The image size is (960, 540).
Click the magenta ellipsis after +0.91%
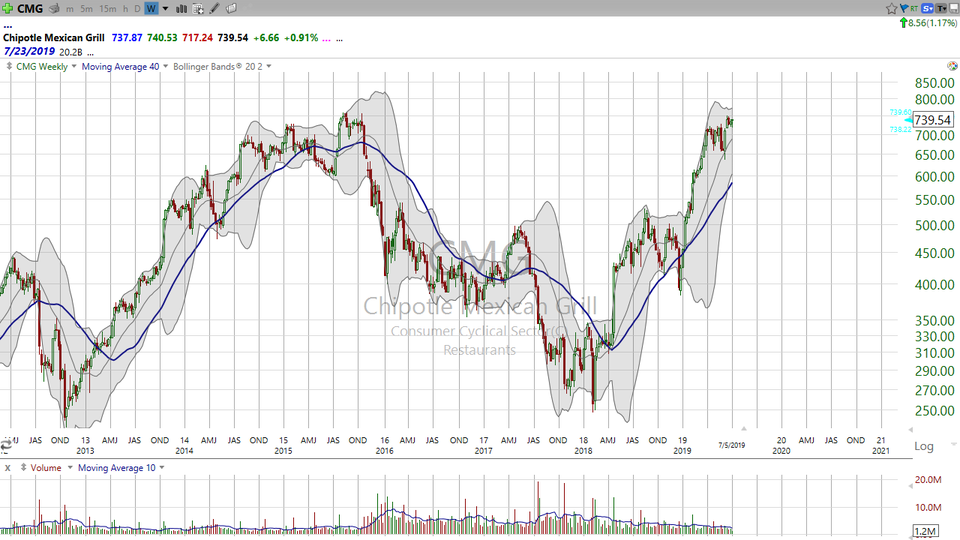pos(326,39)
